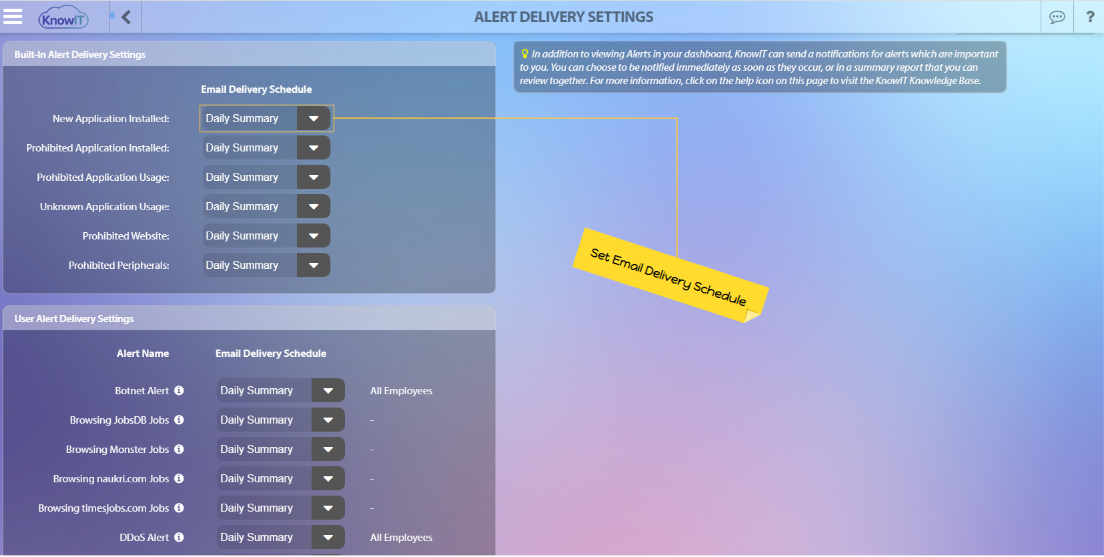Open New Application Installed schedule dropdown
Screen dimensions: 1104x557
pos(266,118)
